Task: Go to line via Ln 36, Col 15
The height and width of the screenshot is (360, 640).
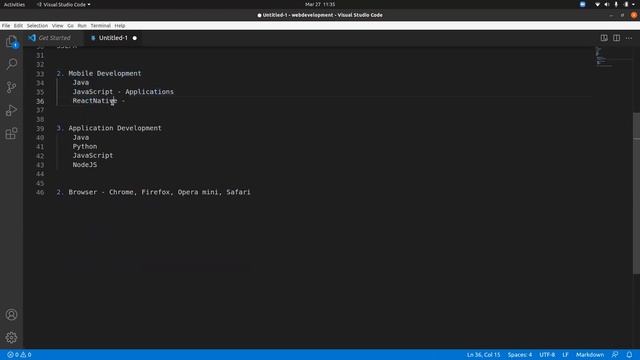Action: tap(483, 355)
